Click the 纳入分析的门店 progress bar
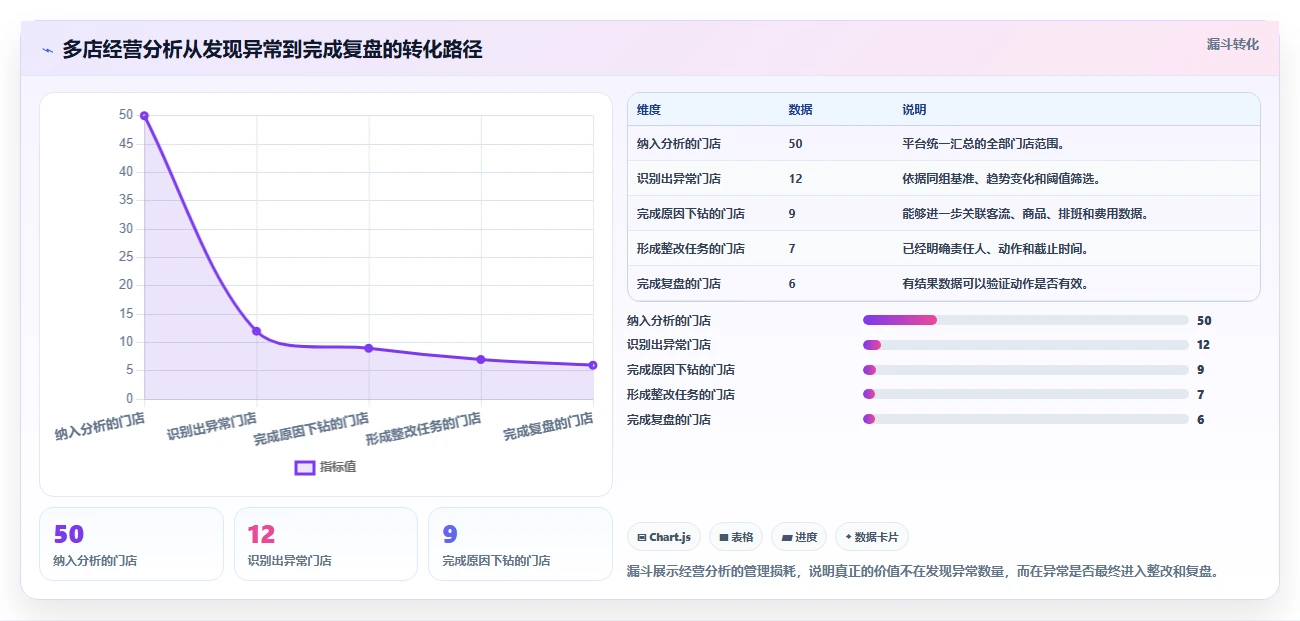This screenshot has width=1300, height=621. pos(1025,320)
